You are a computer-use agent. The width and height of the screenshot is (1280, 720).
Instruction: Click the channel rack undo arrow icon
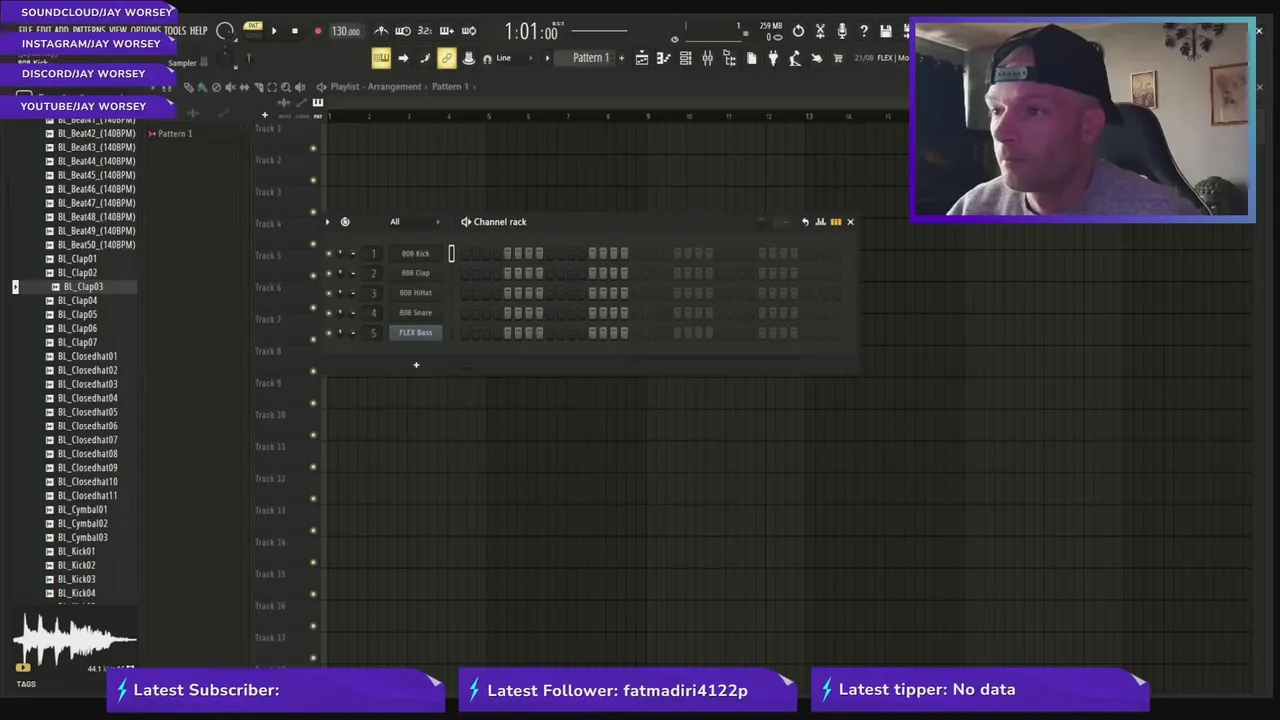click(x=805, y=222)
